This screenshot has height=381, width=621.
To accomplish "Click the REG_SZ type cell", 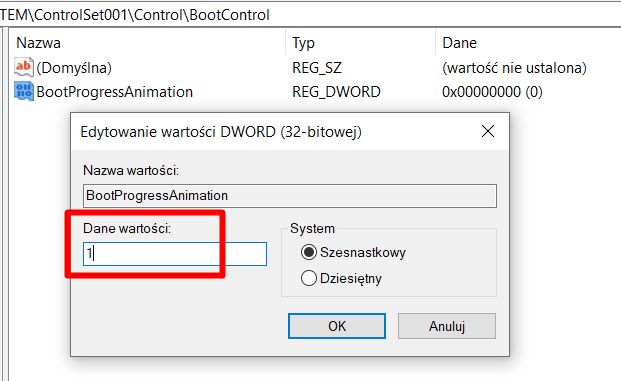I will pos(317,68).
